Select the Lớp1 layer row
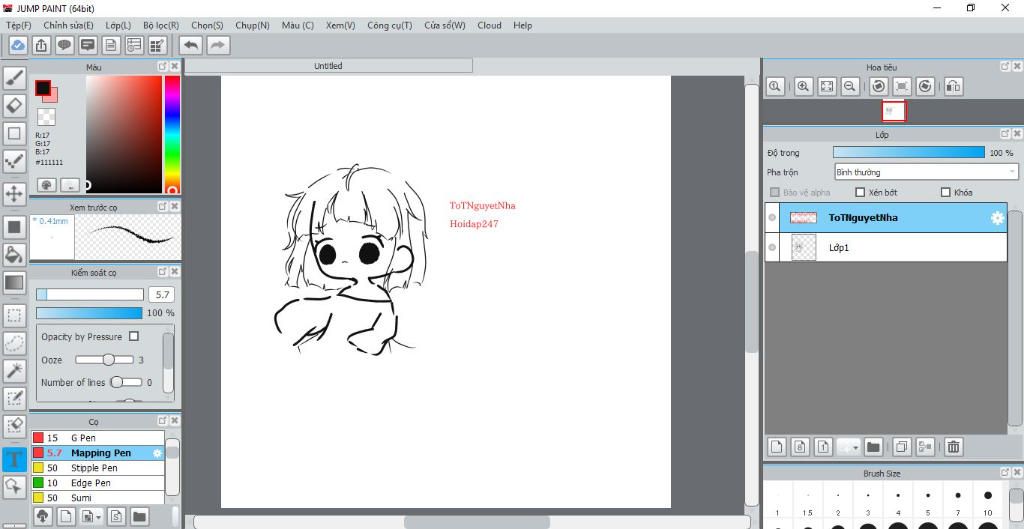This screenshot has height=529, width=1024. [886, 248]
